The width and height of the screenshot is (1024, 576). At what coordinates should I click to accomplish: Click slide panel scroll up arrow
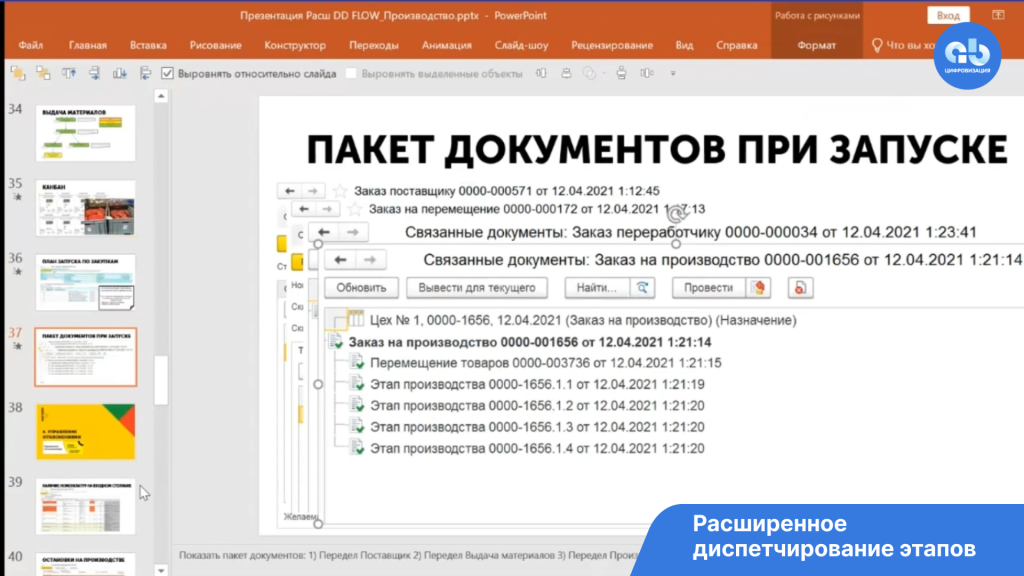[161, 96]
